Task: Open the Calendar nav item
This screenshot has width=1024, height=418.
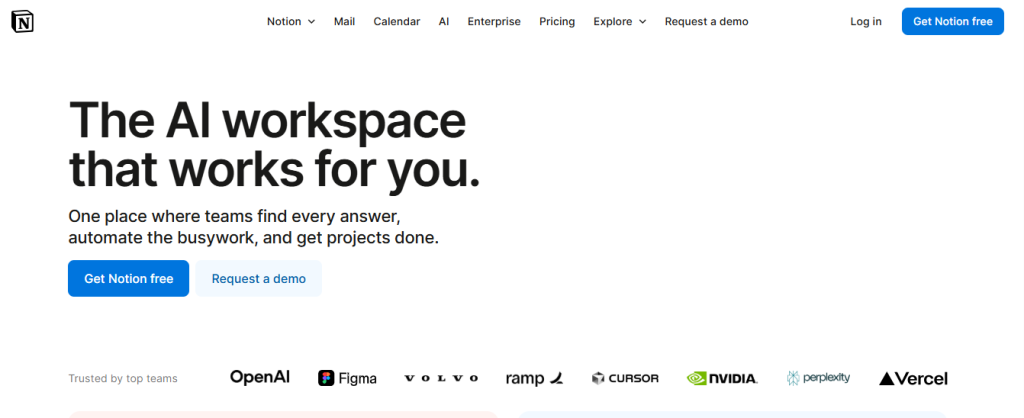Action: pyautogui.click(x=396, y=22)
